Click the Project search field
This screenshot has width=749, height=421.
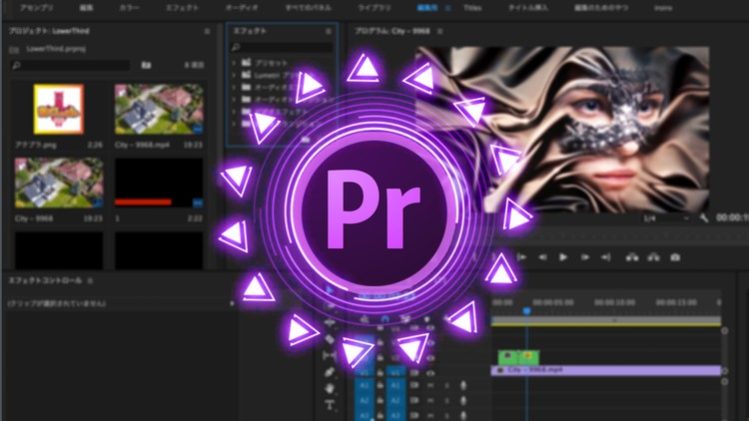(70, 65)
